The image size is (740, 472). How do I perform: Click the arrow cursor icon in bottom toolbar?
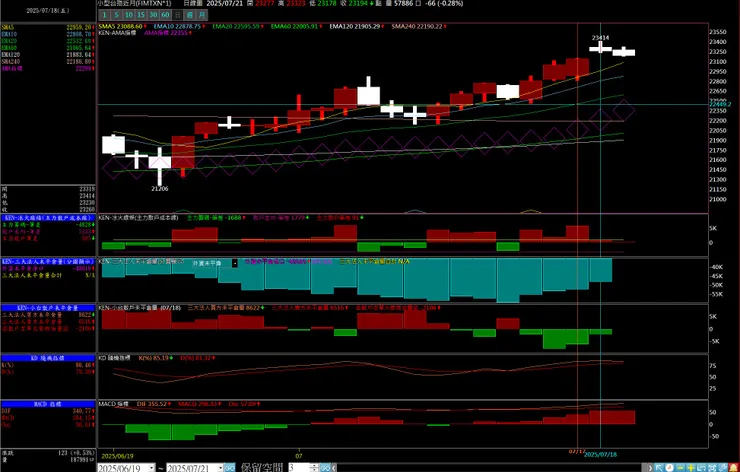659,468
